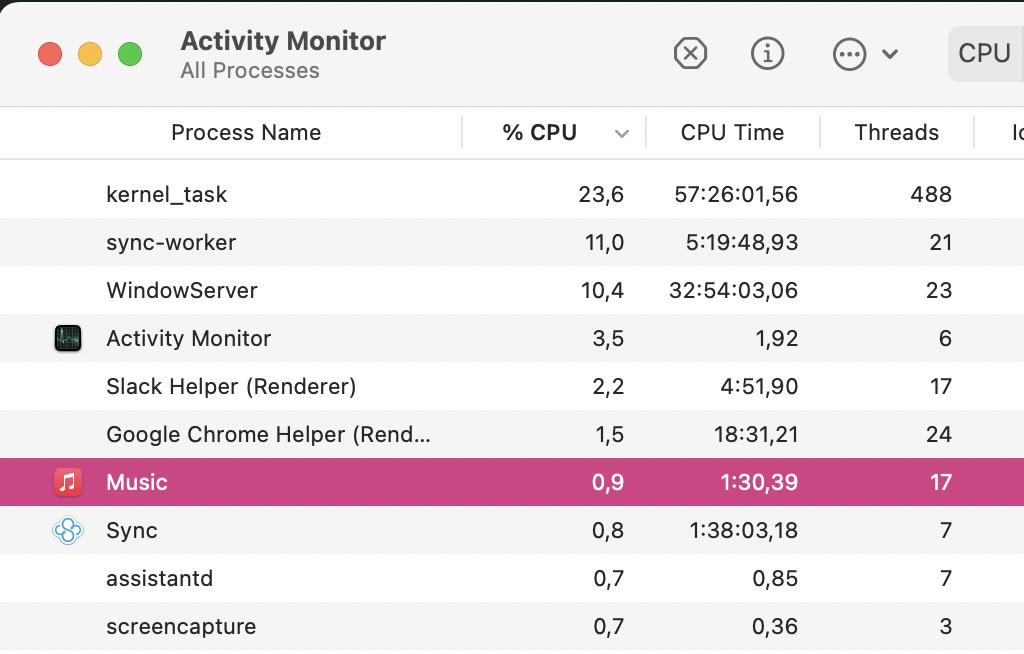Sort by CPU Time column header

(732, 133)
